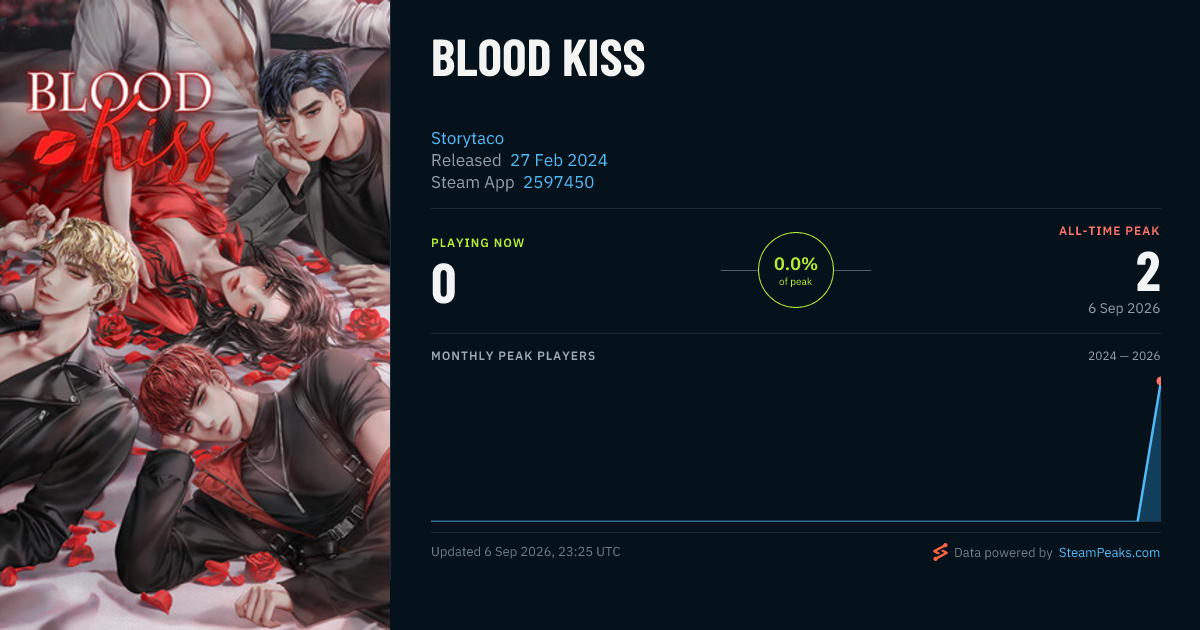The width and height of the screenshot is (1200, 630).
Task: Select the red peak point on chart
Action: (1159, 381)
